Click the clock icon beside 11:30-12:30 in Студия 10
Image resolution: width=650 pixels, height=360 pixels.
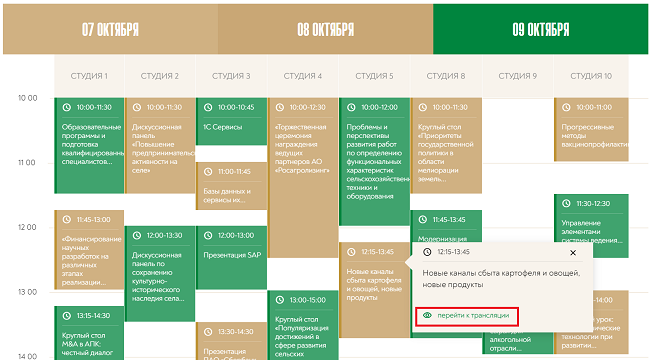(x=566, y=204)
